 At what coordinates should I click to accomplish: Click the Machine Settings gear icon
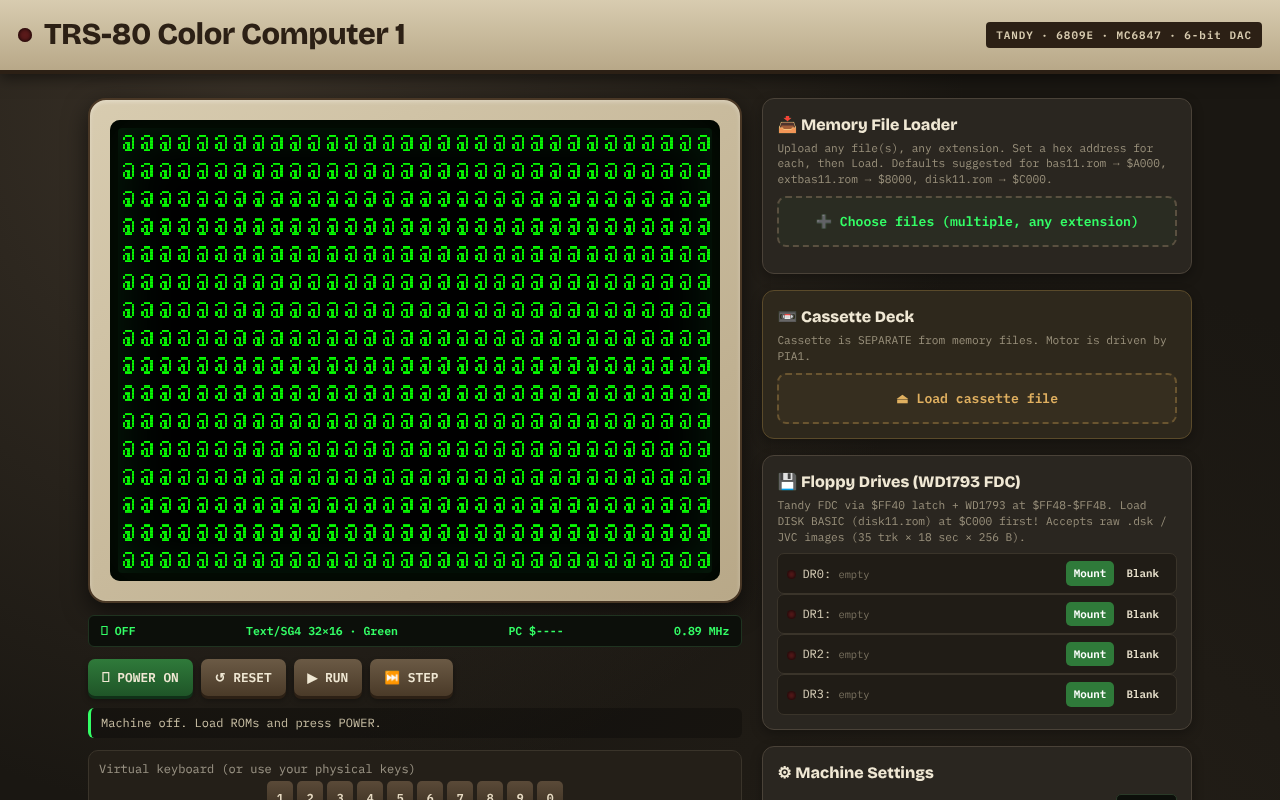click(784, 773)
